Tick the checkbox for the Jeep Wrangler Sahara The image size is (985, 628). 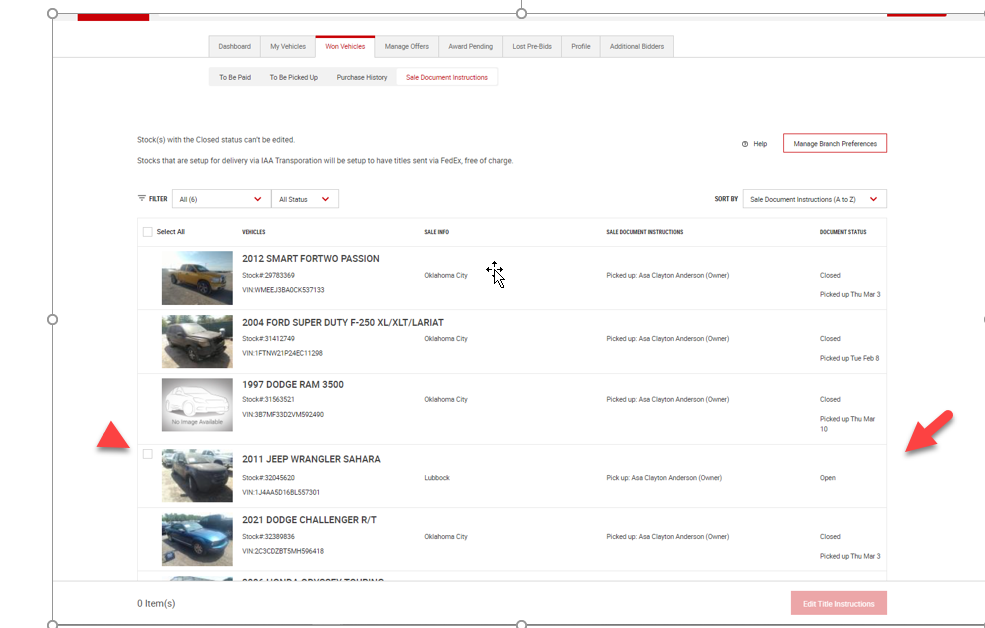click(x=148, y=454)
